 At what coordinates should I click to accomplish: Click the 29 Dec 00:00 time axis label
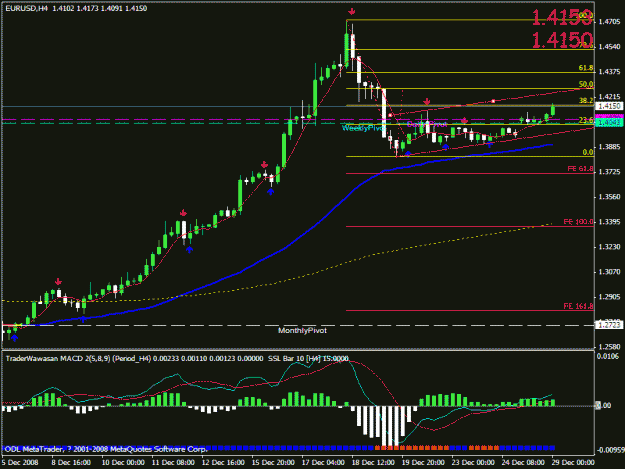573,462
